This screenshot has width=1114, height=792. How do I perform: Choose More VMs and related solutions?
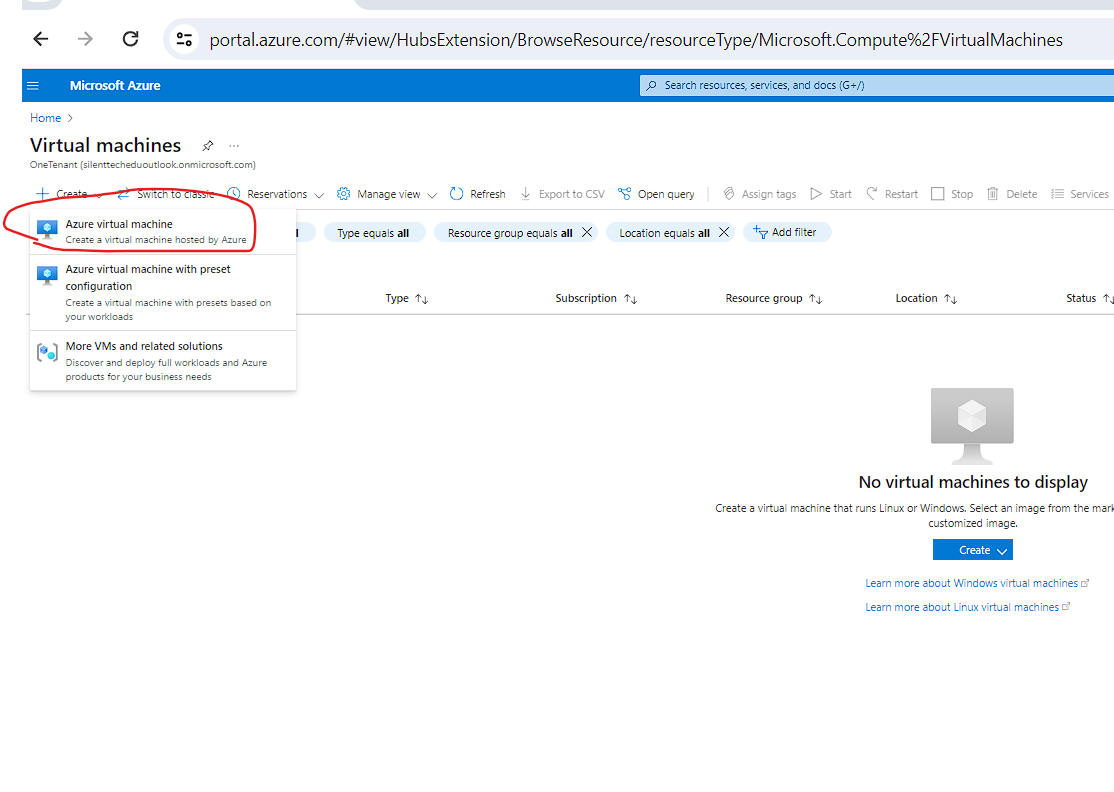pyautogui.click(x=142, y=345)
